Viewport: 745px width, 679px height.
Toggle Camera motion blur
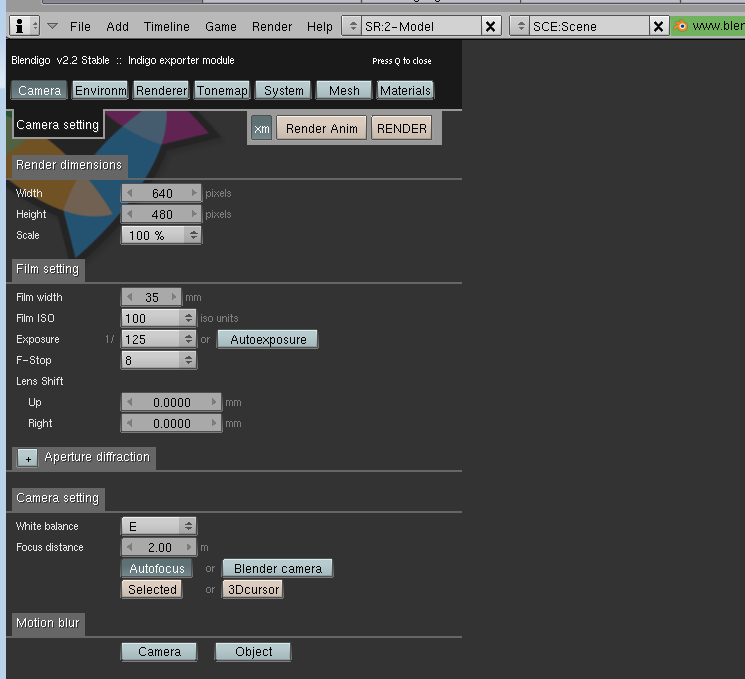[159, 651]
